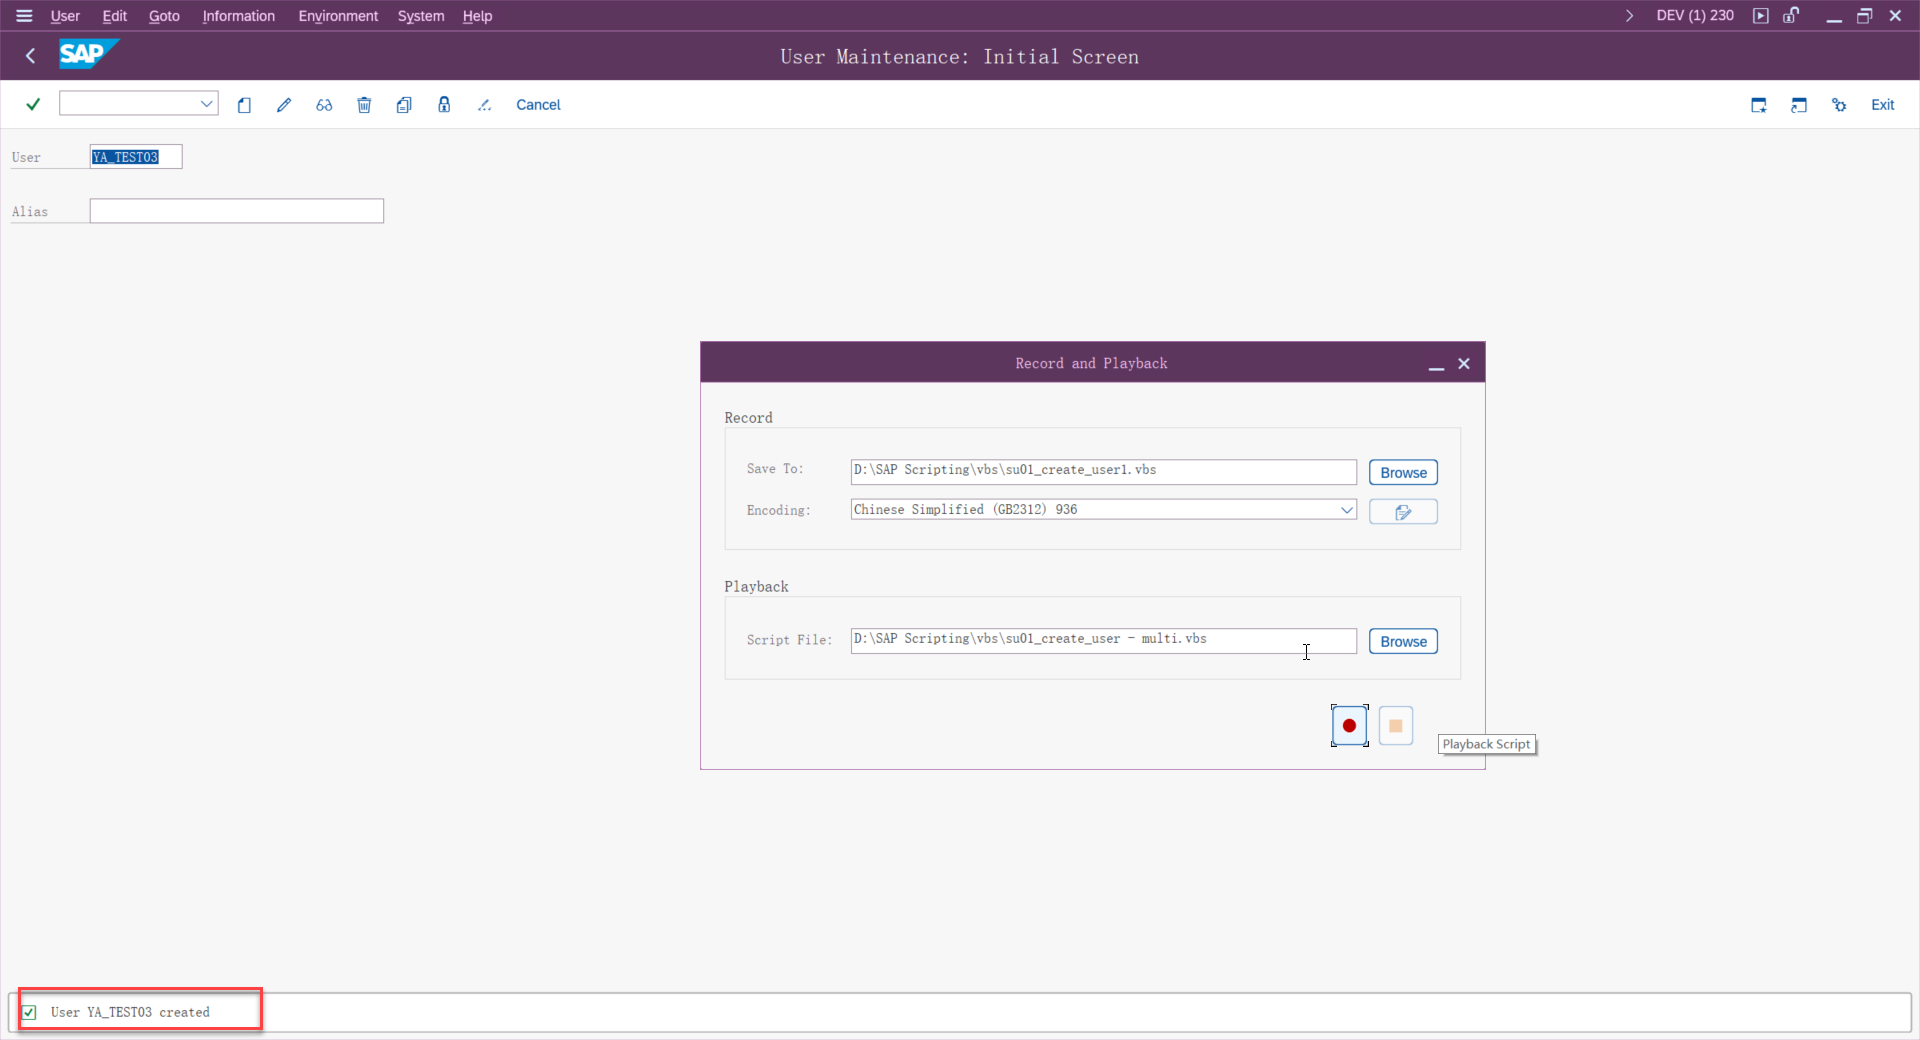Click the Cancel button in toolbar

(x=538, y=105)
